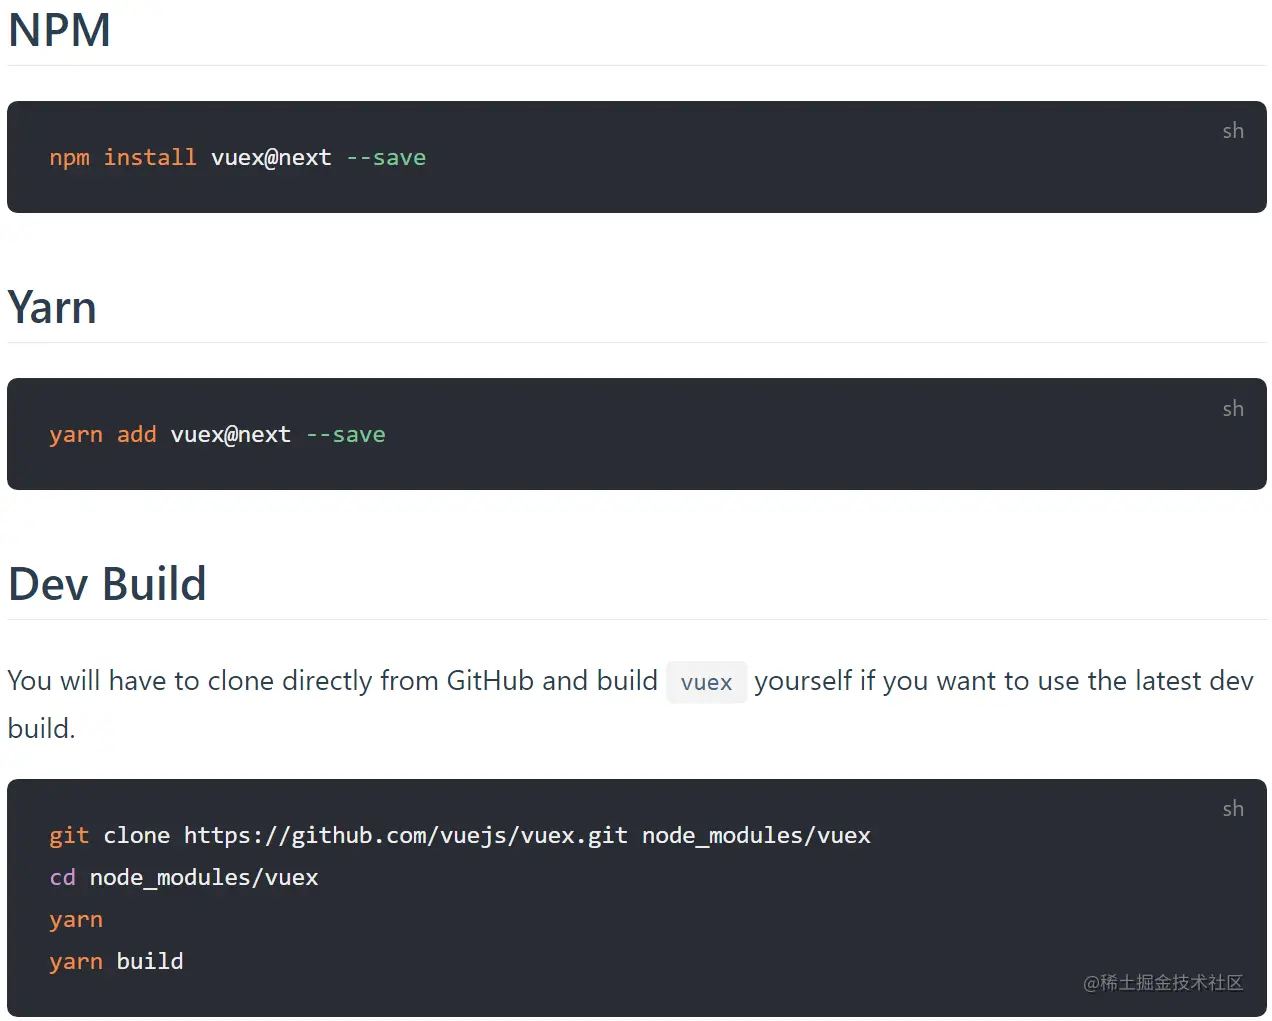Click the Dev Build section heading
The image size is (1272, 1021).
[107, 584]
